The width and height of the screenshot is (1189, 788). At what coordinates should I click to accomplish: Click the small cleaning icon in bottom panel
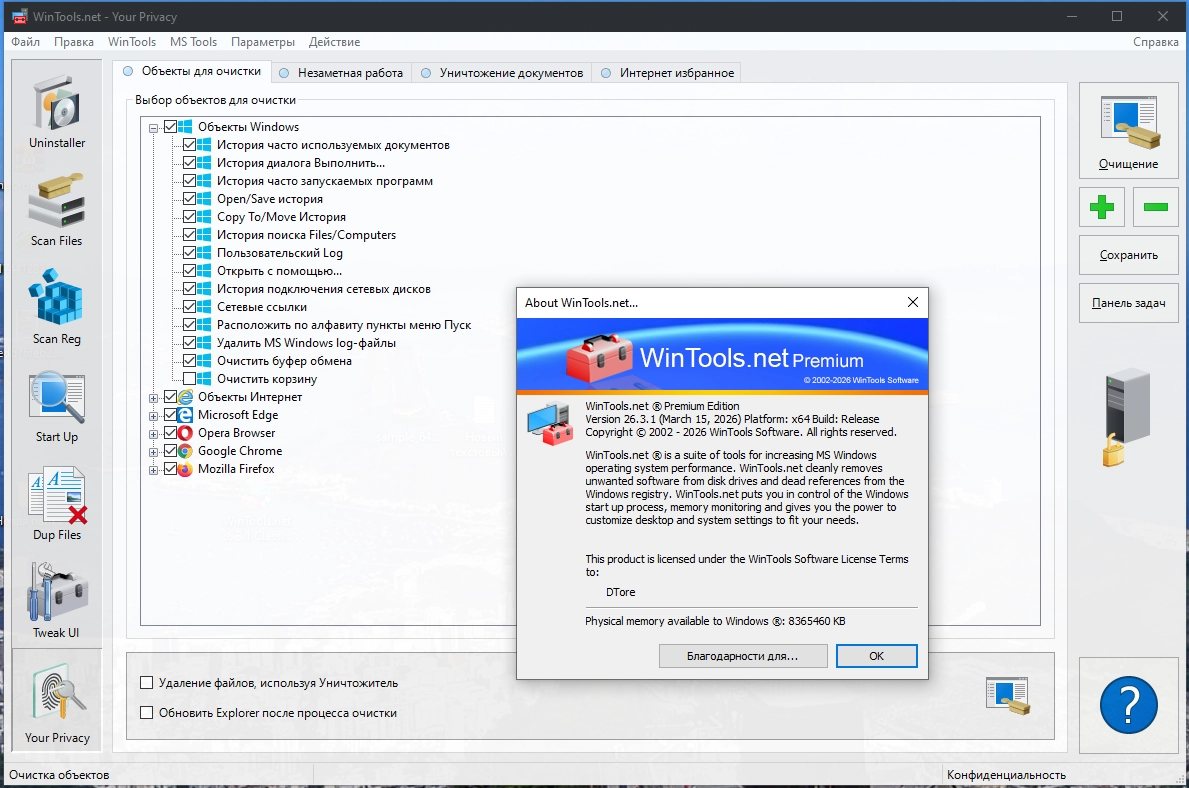(x=1008, y=696)
